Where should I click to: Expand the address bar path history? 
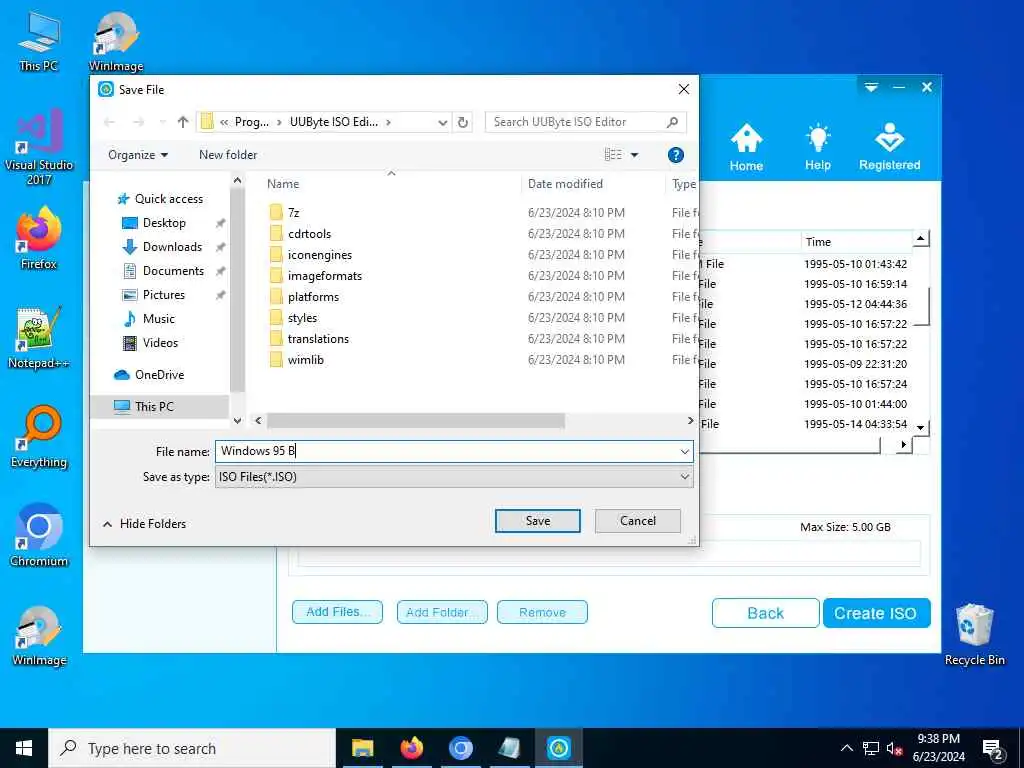(442, 122)
